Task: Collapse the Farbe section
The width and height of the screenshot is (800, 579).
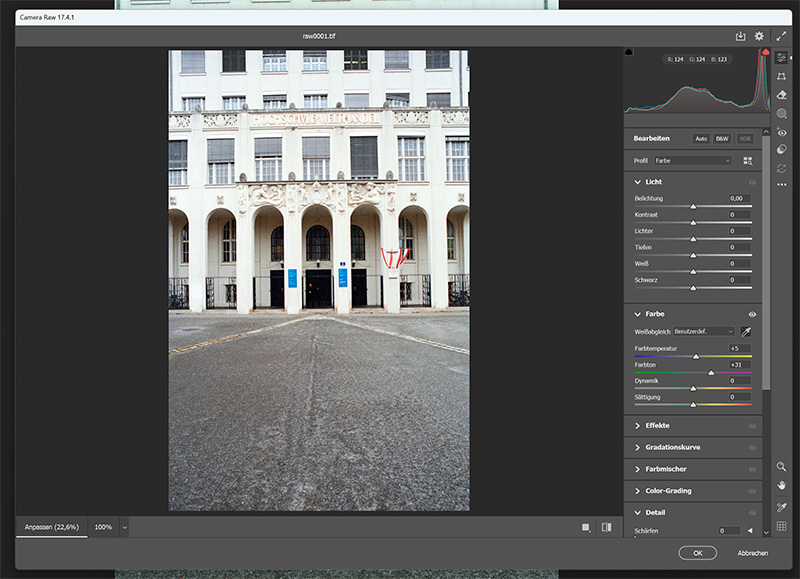Action: (637, 314)
